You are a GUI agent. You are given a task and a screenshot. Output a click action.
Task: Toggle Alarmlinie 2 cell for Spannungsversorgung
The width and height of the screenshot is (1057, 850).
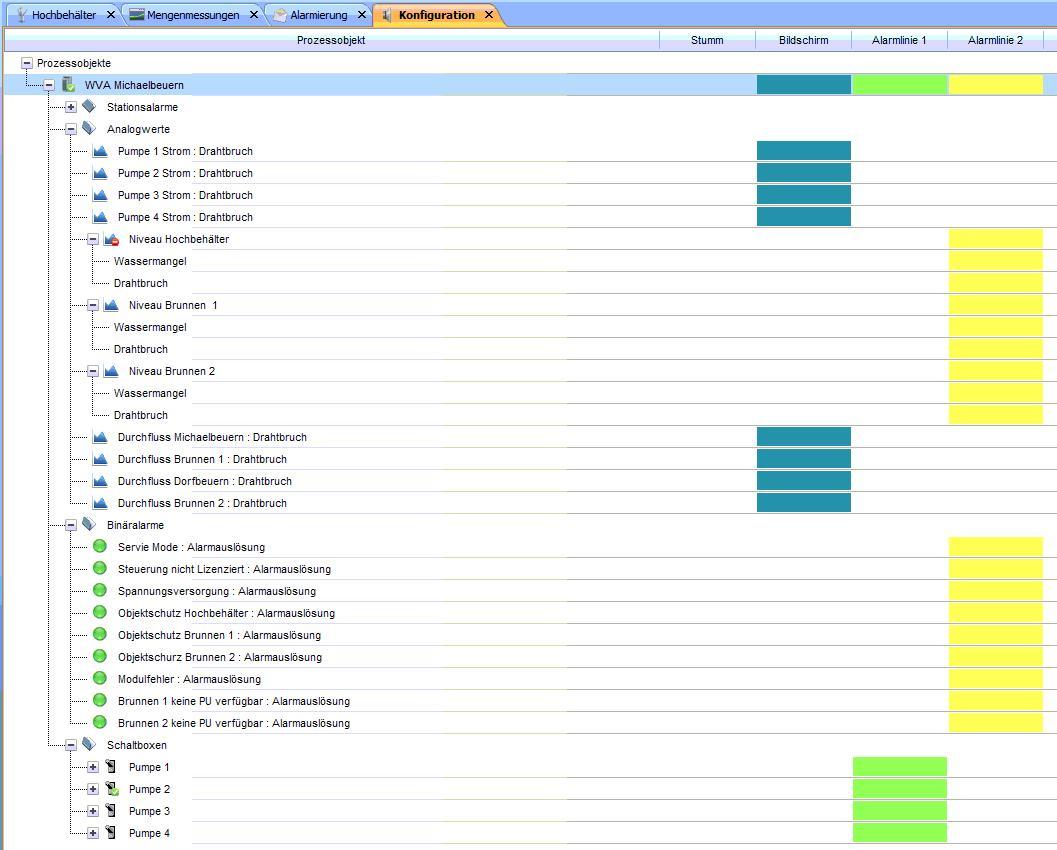pyautogui.click(x=995, y=591)
